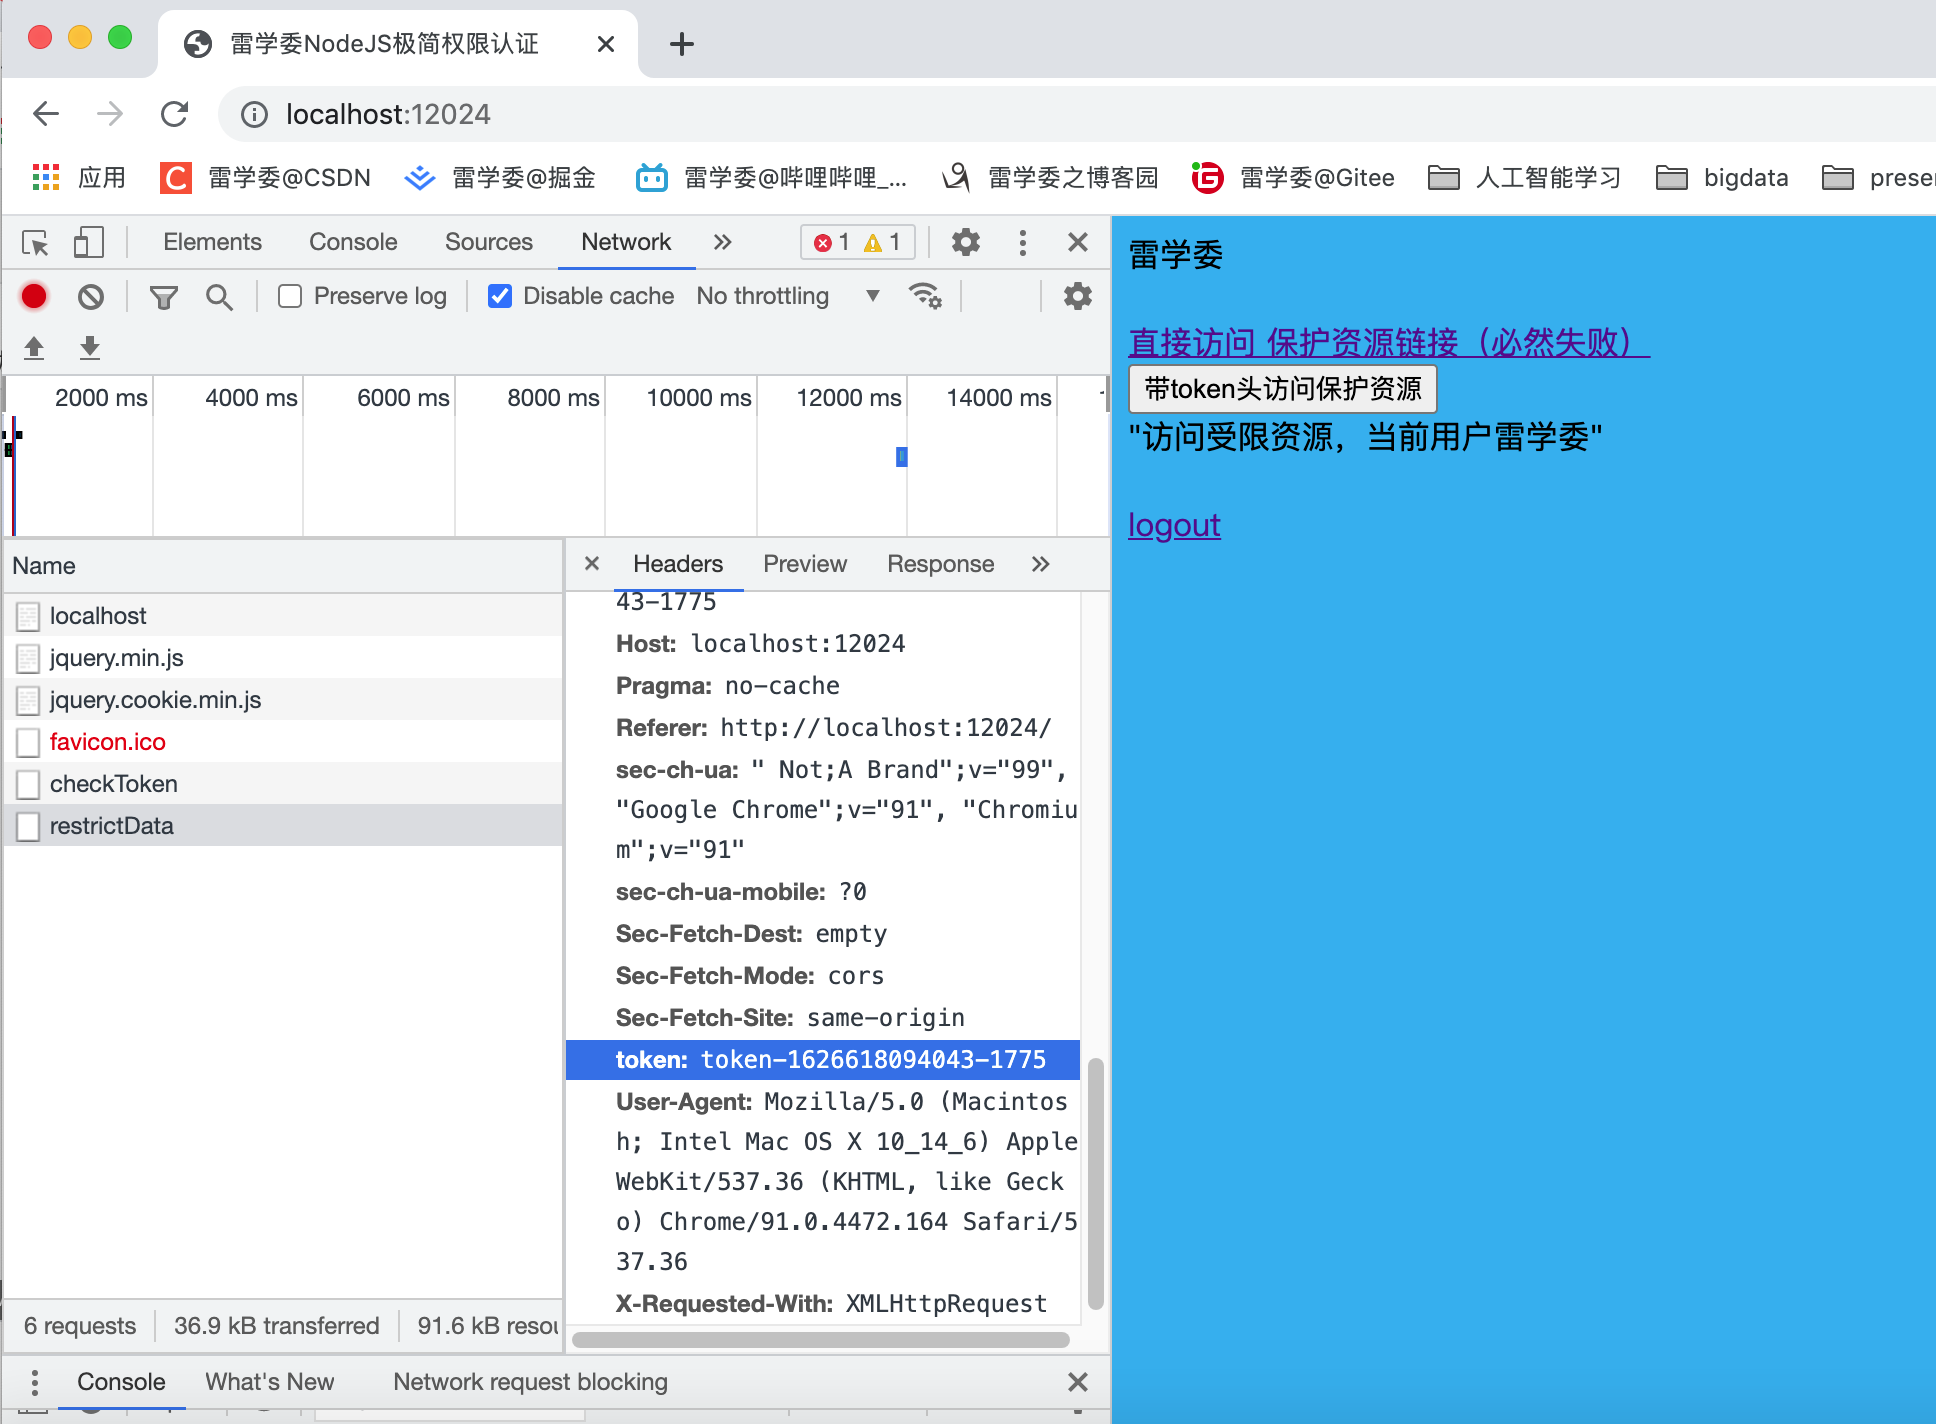1936x1424 pixels.
Task: Open network conditions panel icon
Action: tap(925, 296)
